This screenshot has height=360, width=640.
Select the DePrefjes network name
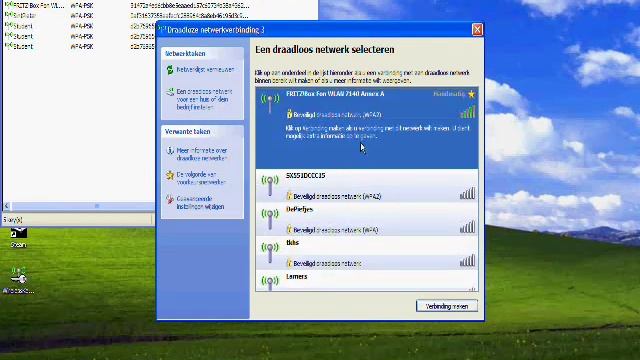(x=300, y=209)
